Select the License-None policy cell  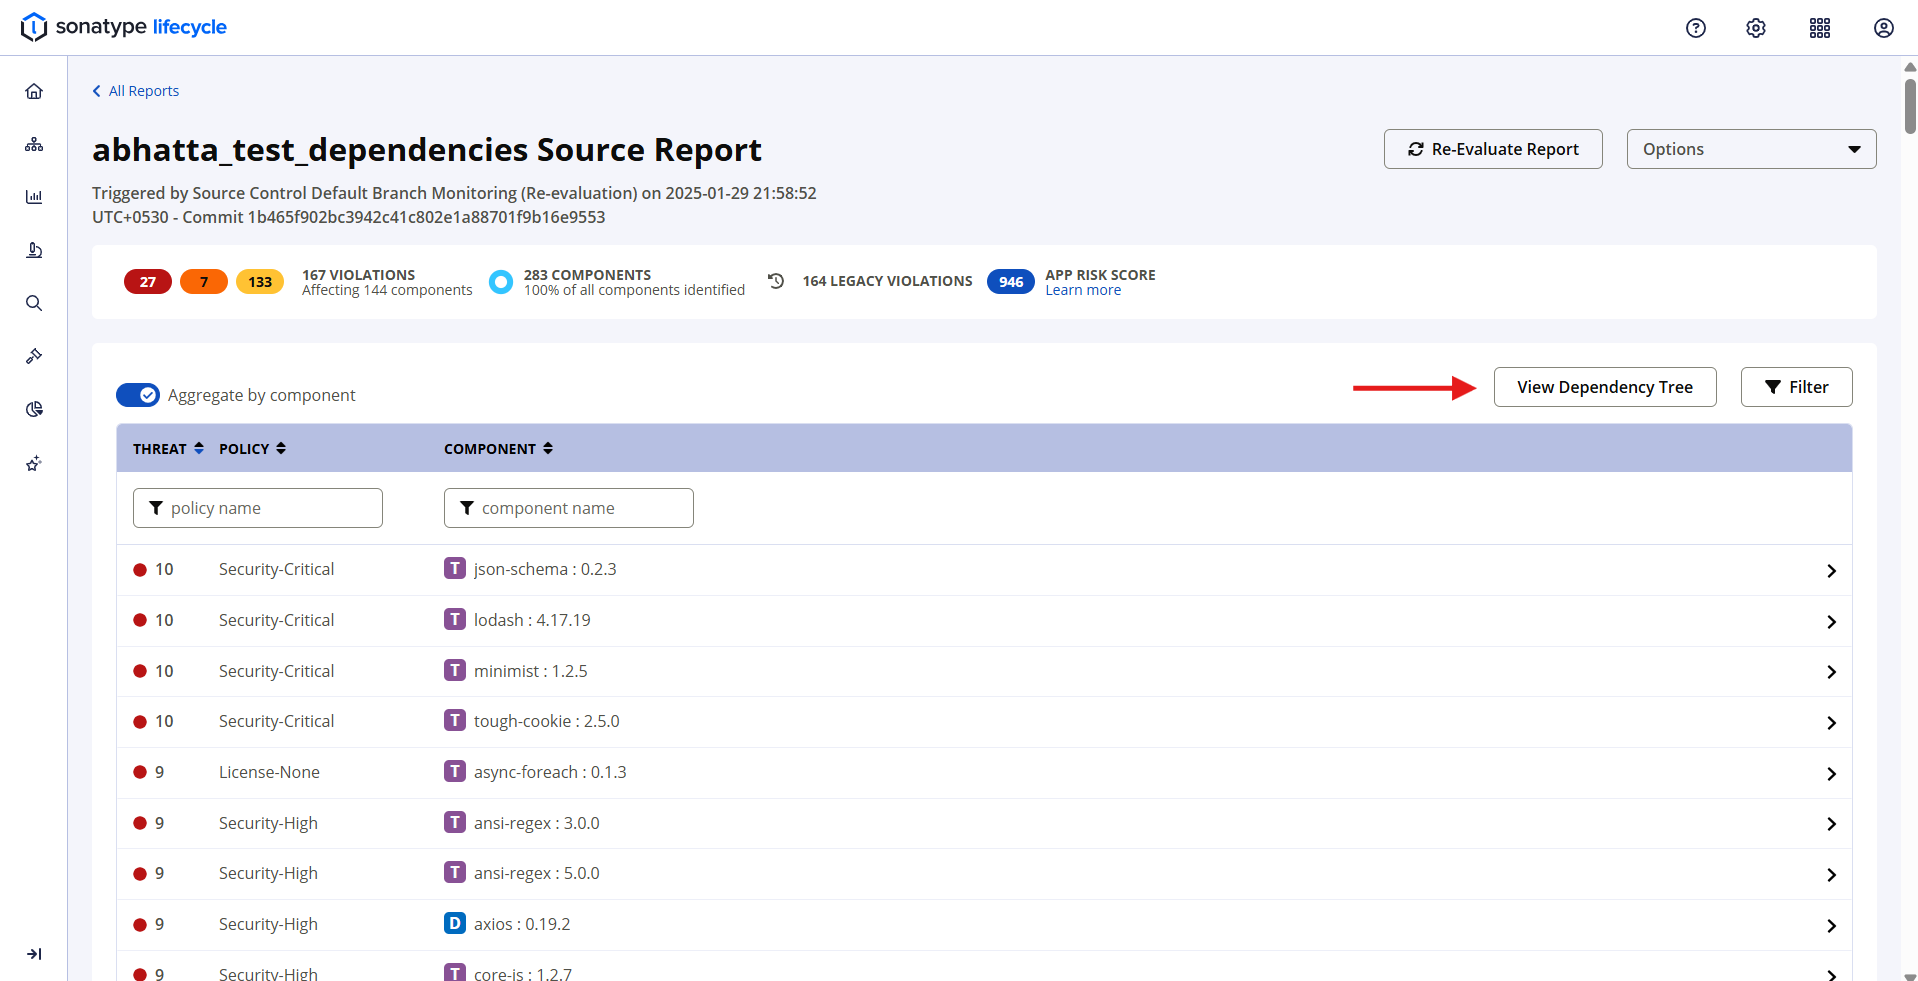pyautogui.click(x=269, y=772)
